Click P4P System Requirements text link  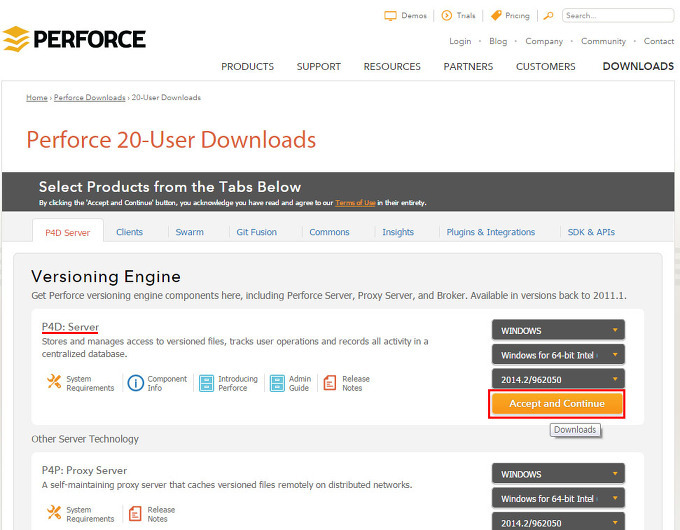click(x=90, y=514)
